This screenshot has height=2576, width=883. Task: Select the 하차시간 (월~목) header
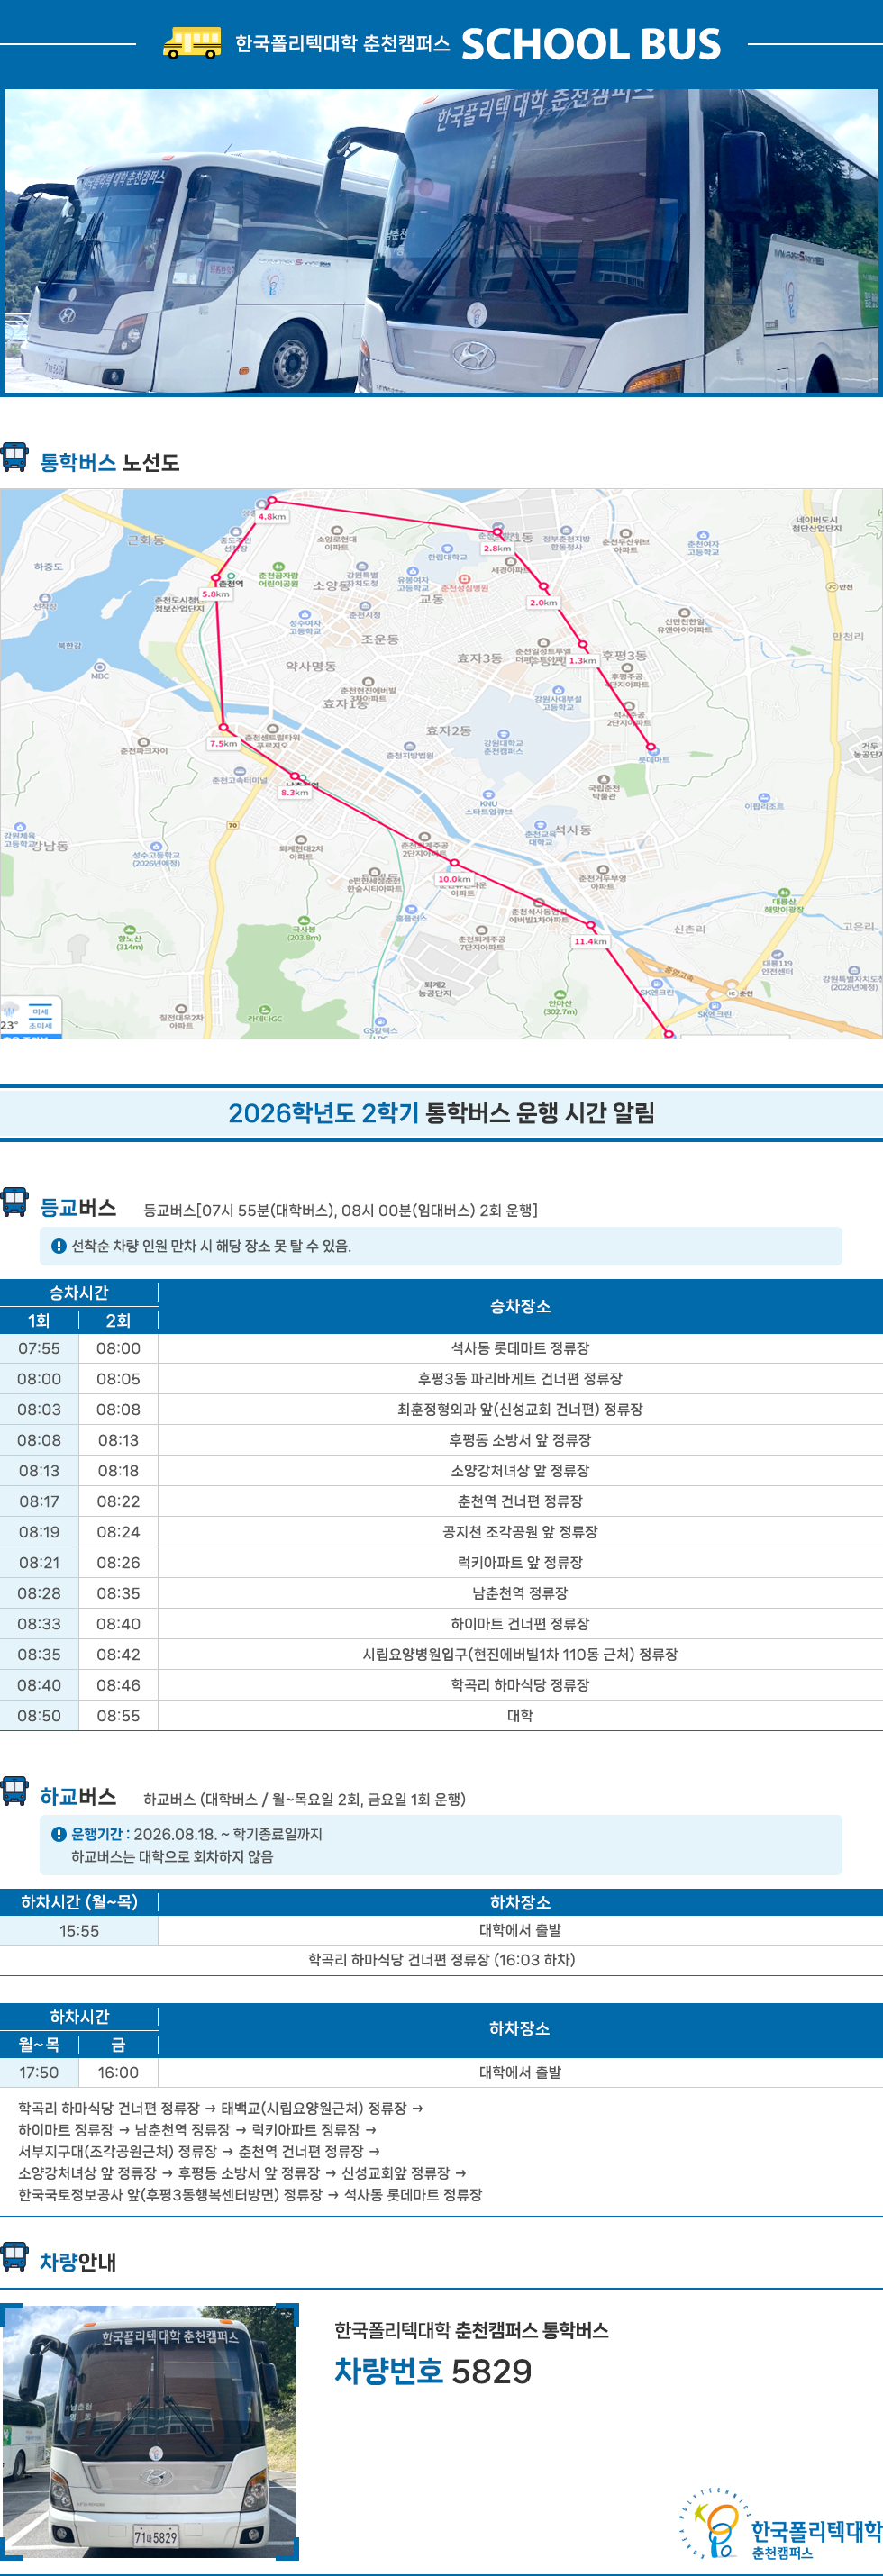click(x=79, y=1902)
